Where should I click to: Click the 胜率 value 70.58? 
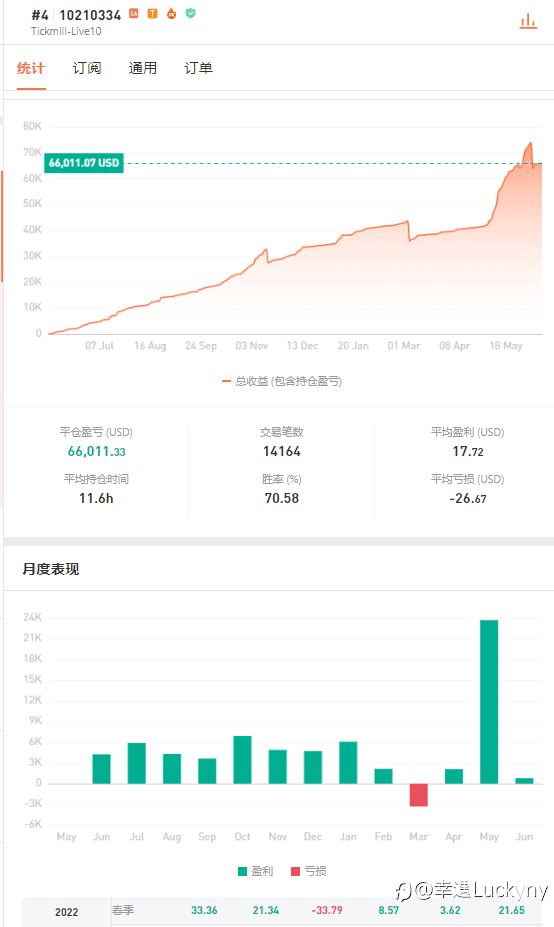click(282, 498)
